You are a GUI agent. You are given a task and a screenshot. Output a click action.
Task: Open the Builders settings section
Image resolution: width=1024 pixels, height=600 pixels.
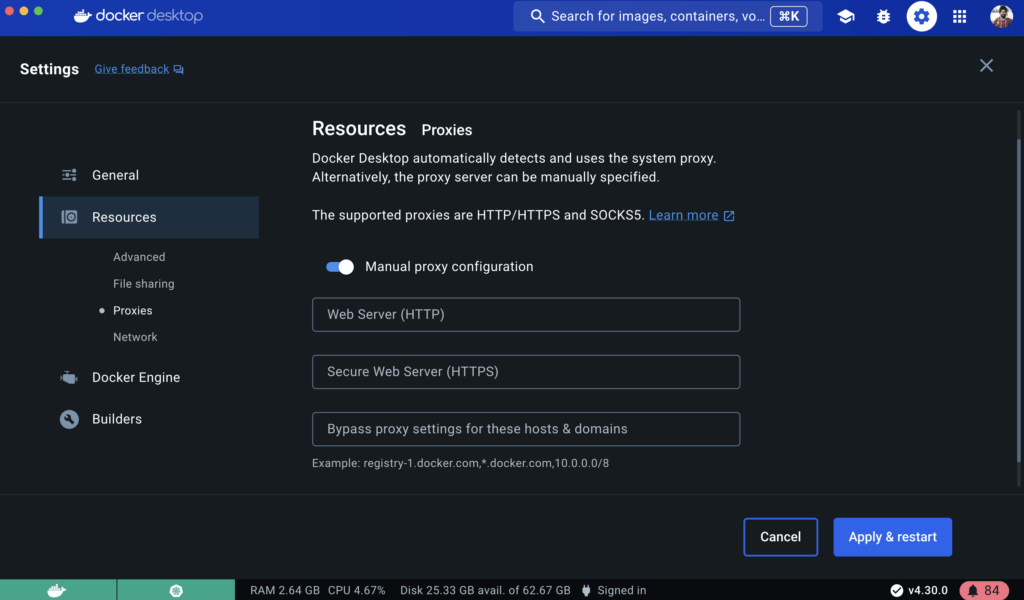116,419
